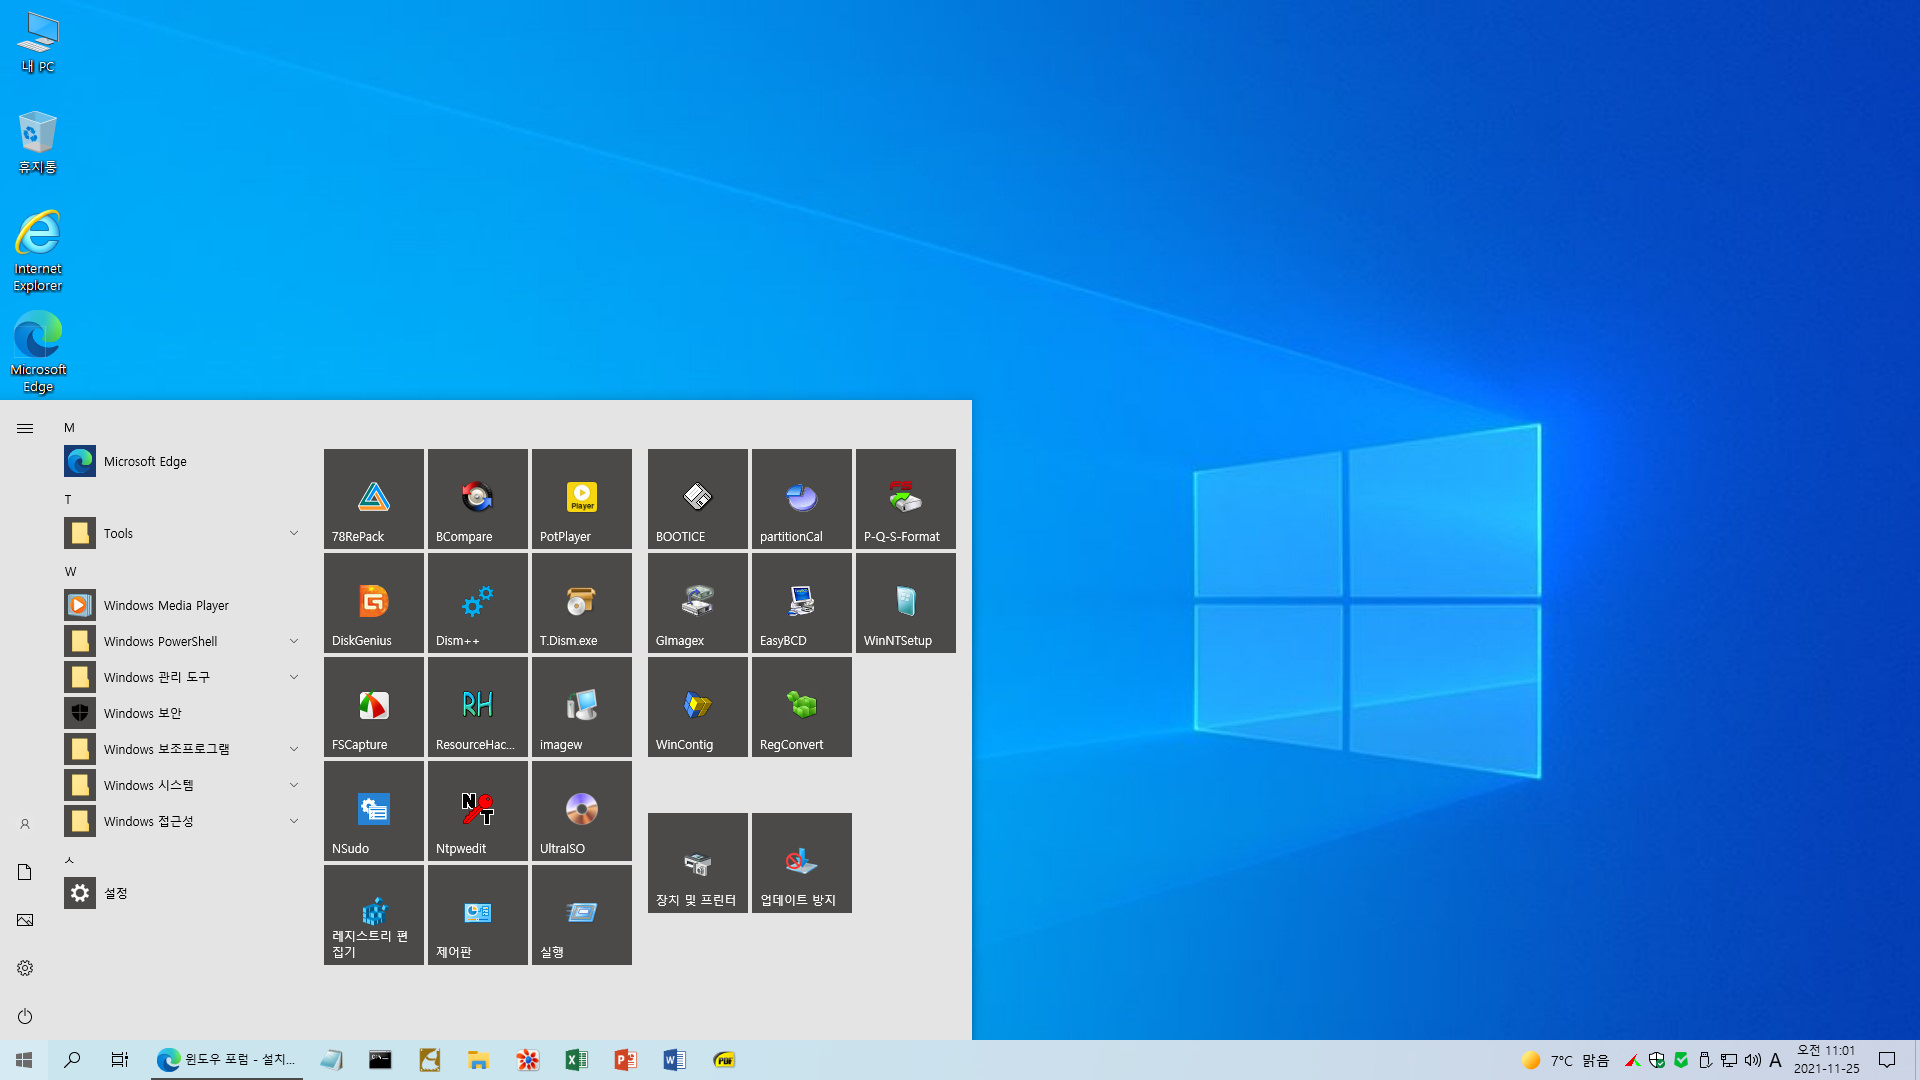Launch the WinNTSetup tile
The image size is (1920, 1080).
(x=906, y=603)
